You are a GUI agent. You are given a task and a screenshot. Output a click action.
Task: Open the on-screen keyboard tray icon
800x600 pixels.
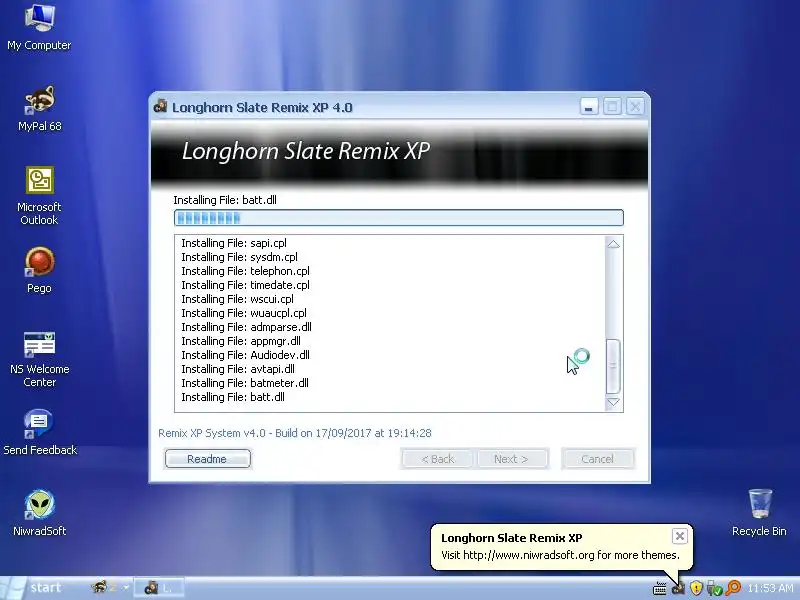pyautogui.click(x=660, y=588)
